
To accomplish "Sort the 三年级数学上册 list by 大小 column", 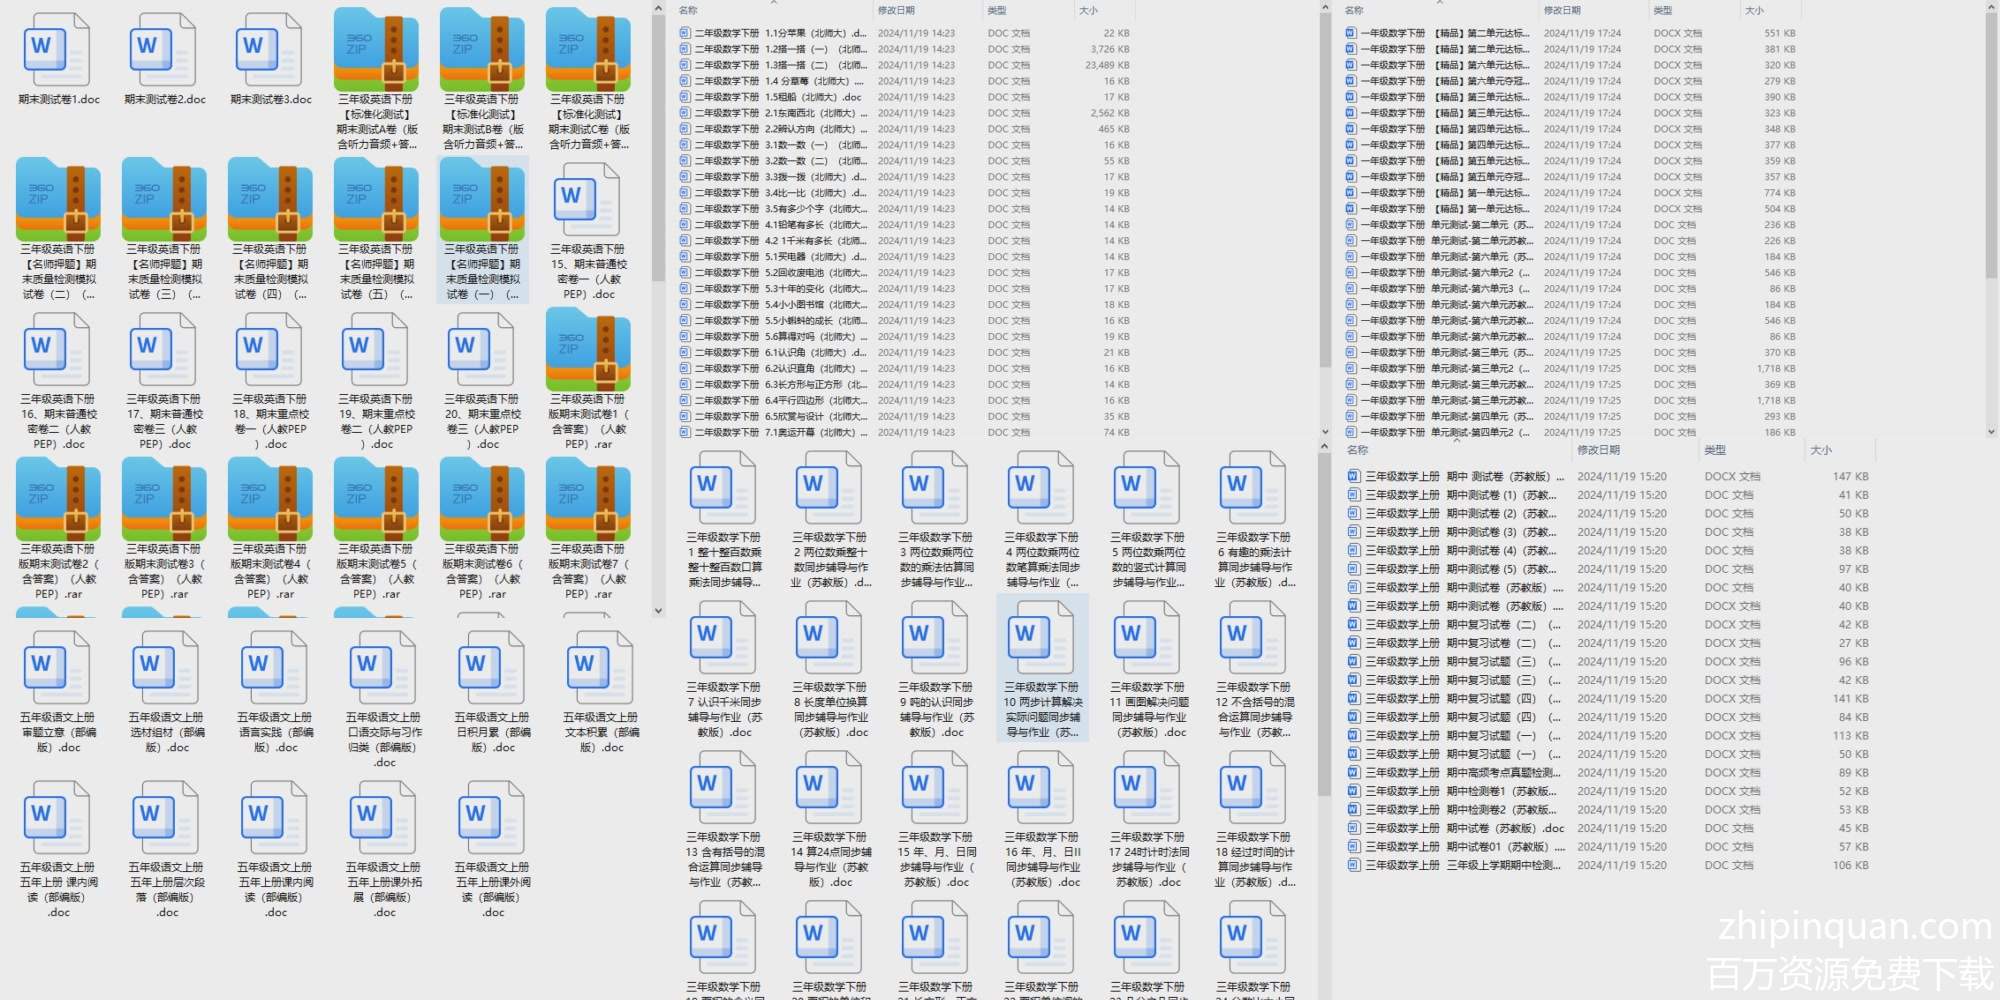I will tap(1821, 451).
